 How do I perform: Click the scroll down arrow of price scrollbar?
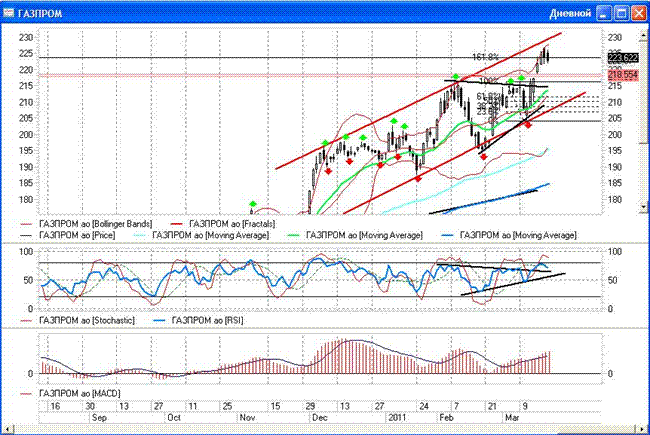point(644,206)
